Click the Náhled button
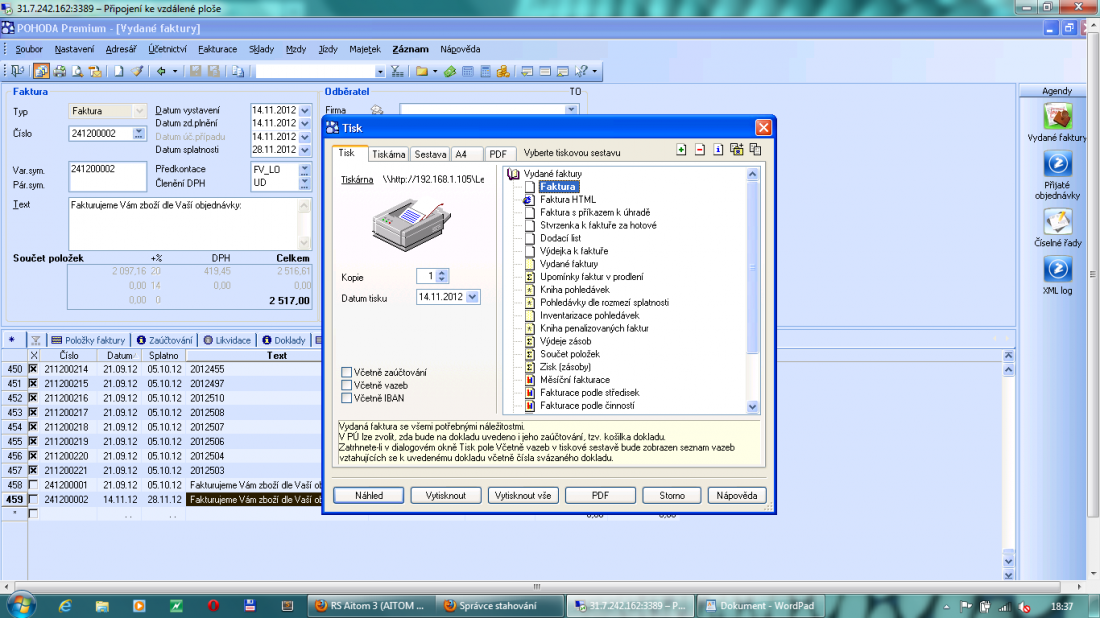1100x618 pixels. 367,495
